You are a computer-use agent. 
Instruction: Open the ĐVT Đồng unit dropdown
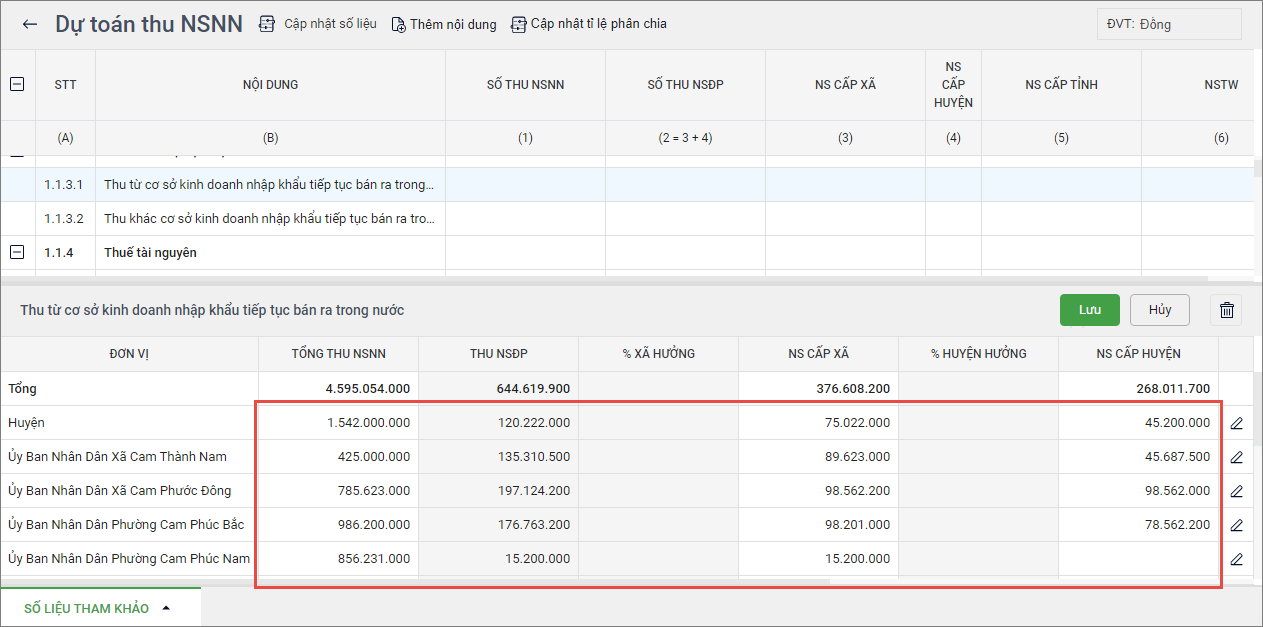click(x=1168, y=24)
